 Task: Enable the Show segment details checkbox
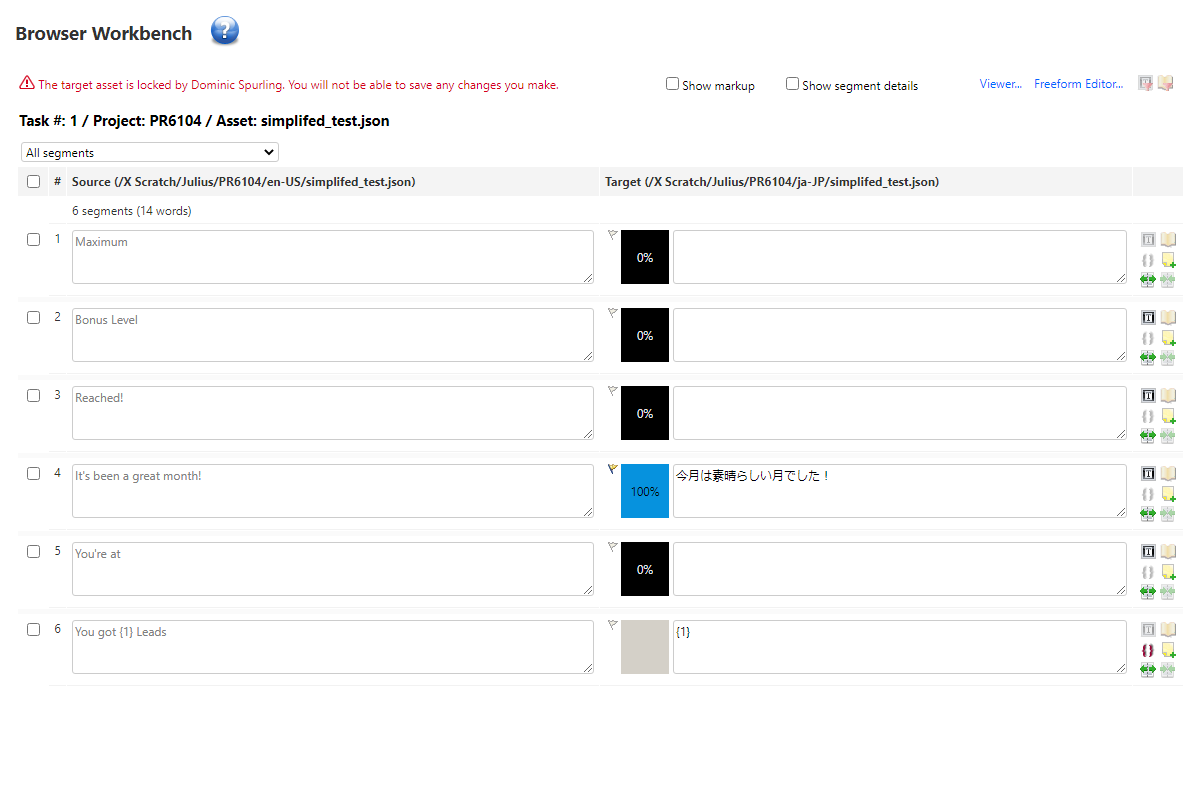[793, 84]
